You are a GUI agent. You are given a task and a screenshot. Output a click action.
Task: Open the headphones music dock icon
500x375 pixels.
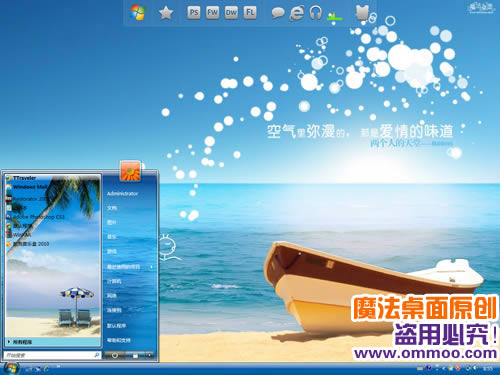[315, 13]
